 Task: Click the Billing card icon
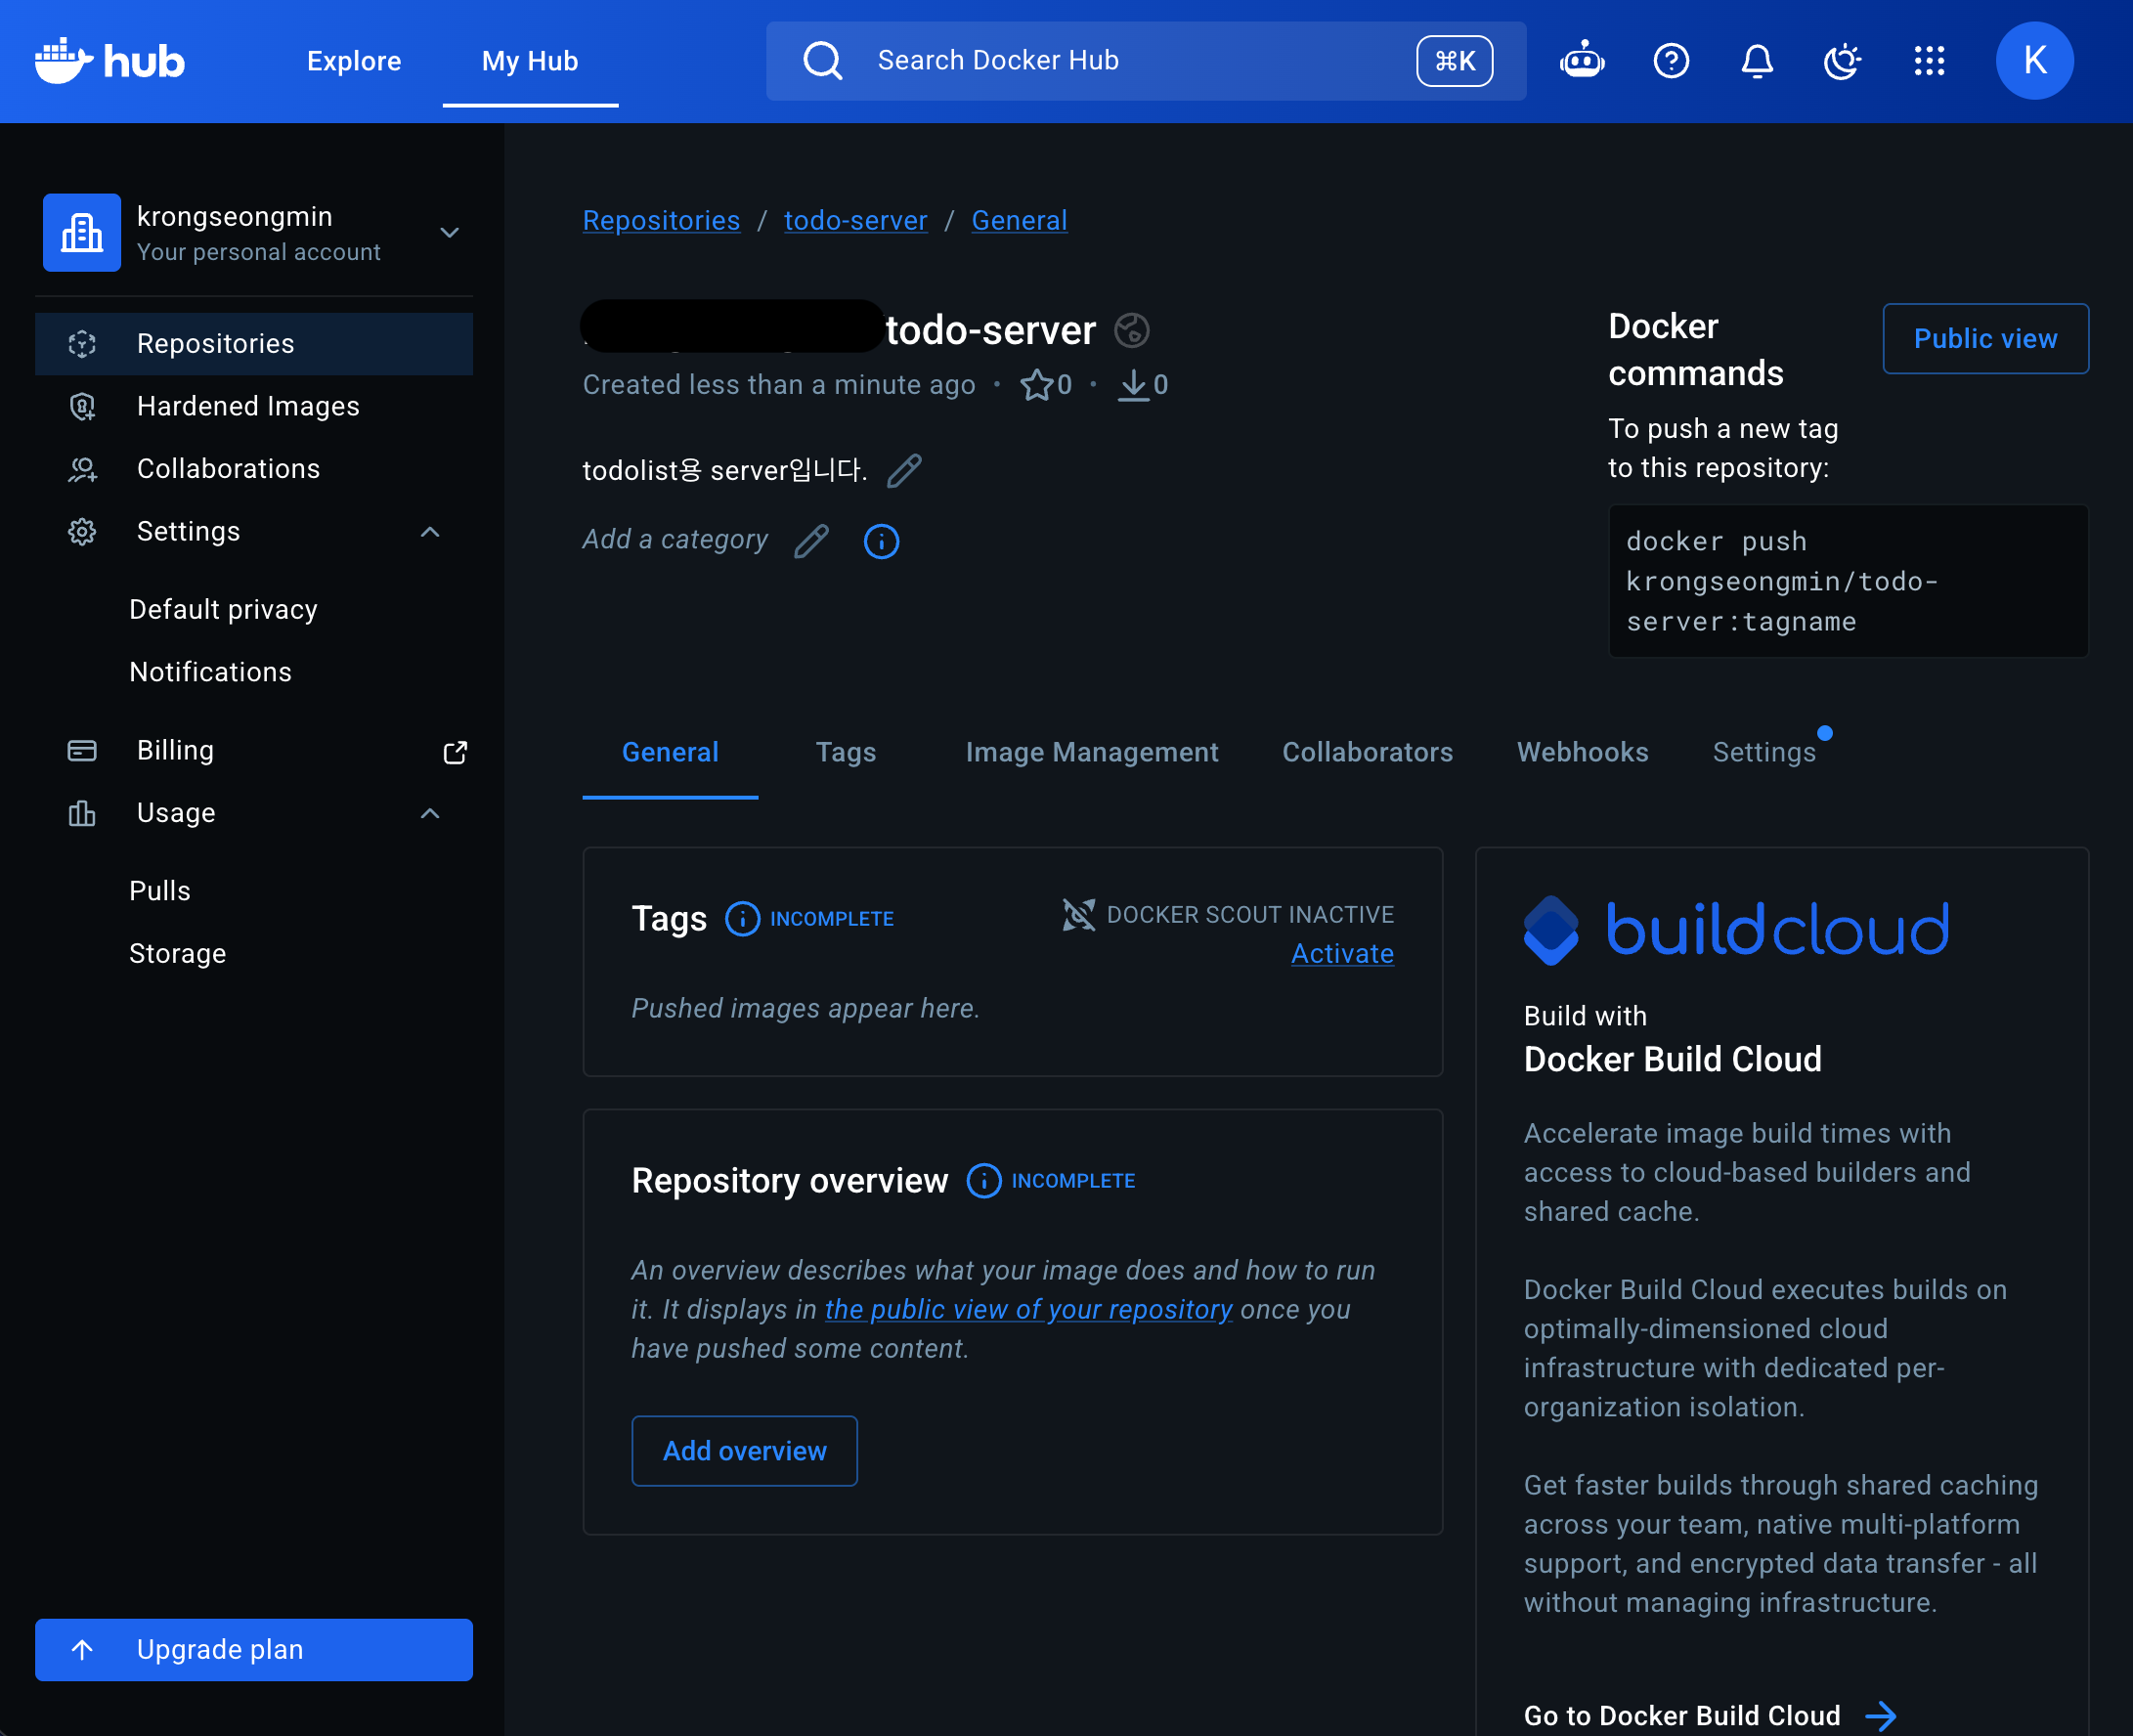pyautogui.click(x=82, y=750)
